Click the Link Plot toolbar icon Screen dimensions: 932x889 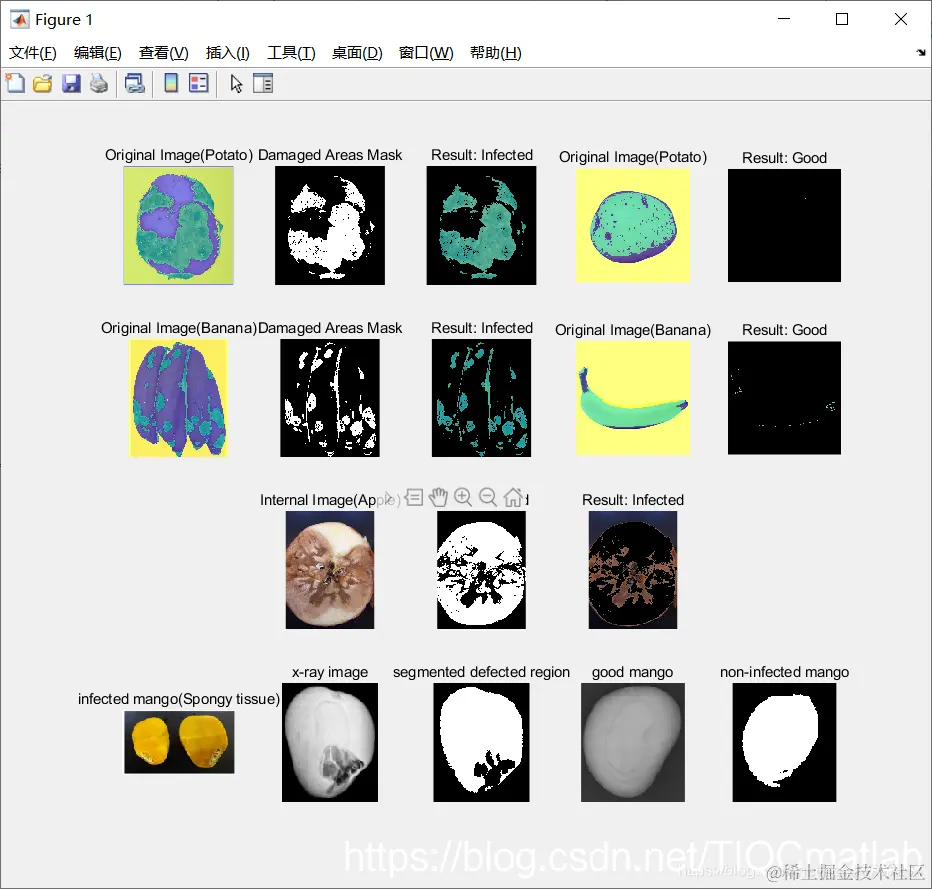tap(134, 83)
